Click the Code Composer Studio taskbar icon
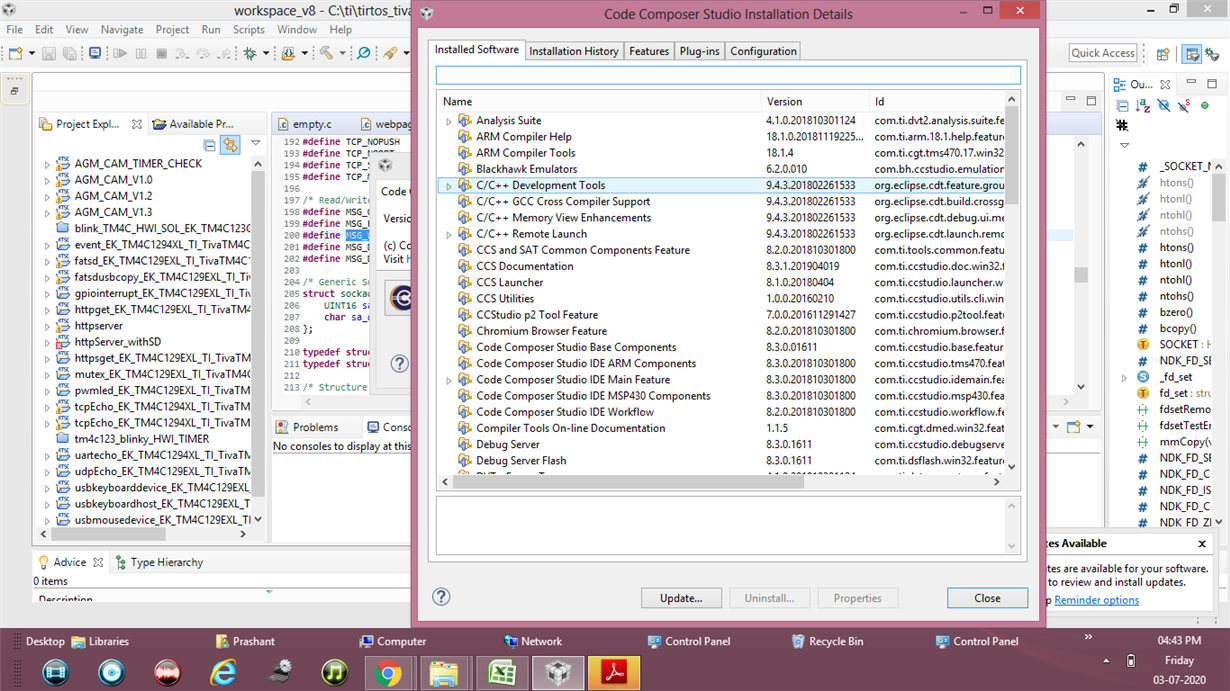1230x691 pixels. click(x=557, y=673)
